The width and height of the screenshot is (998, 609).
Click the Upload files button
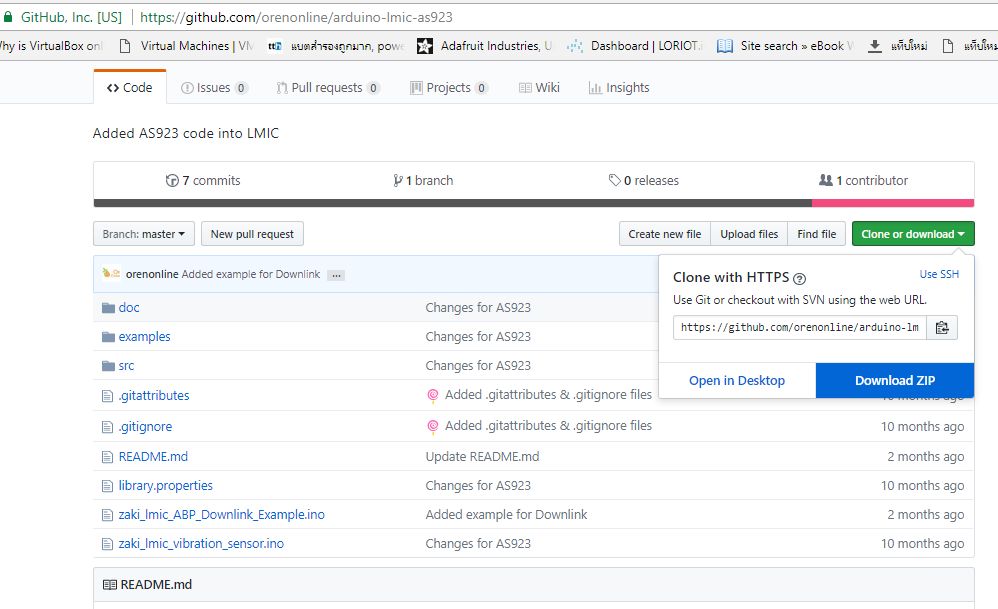coord(749,234)
